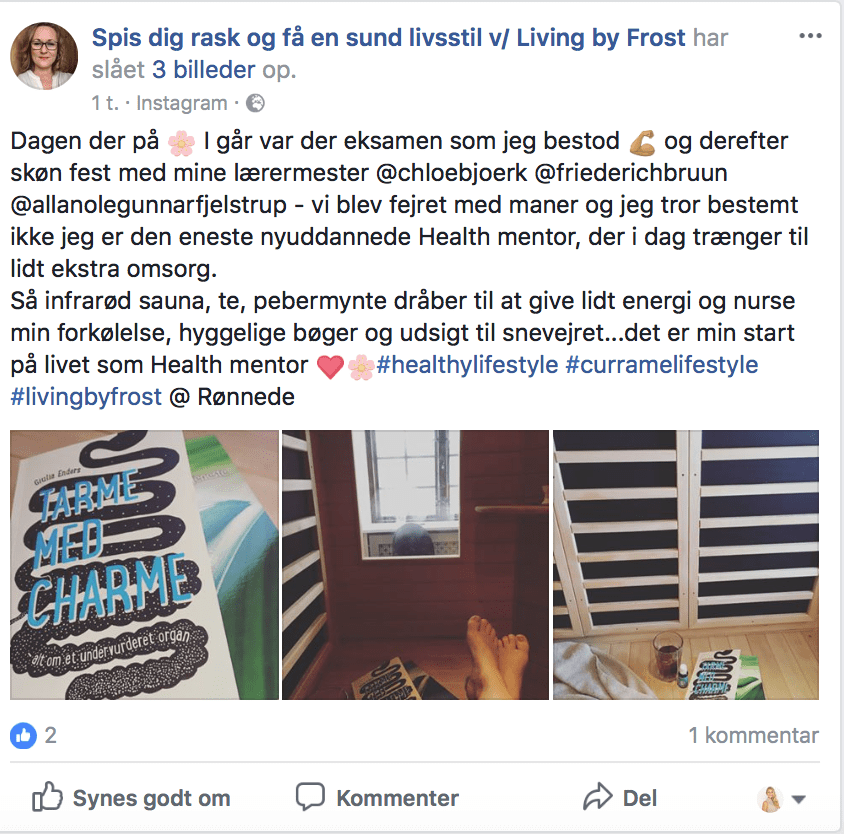Image resolution: width=844 pixels, height=834 pixels.
Task: Open the #curramelifestyle hashtag
Action: 662,365
